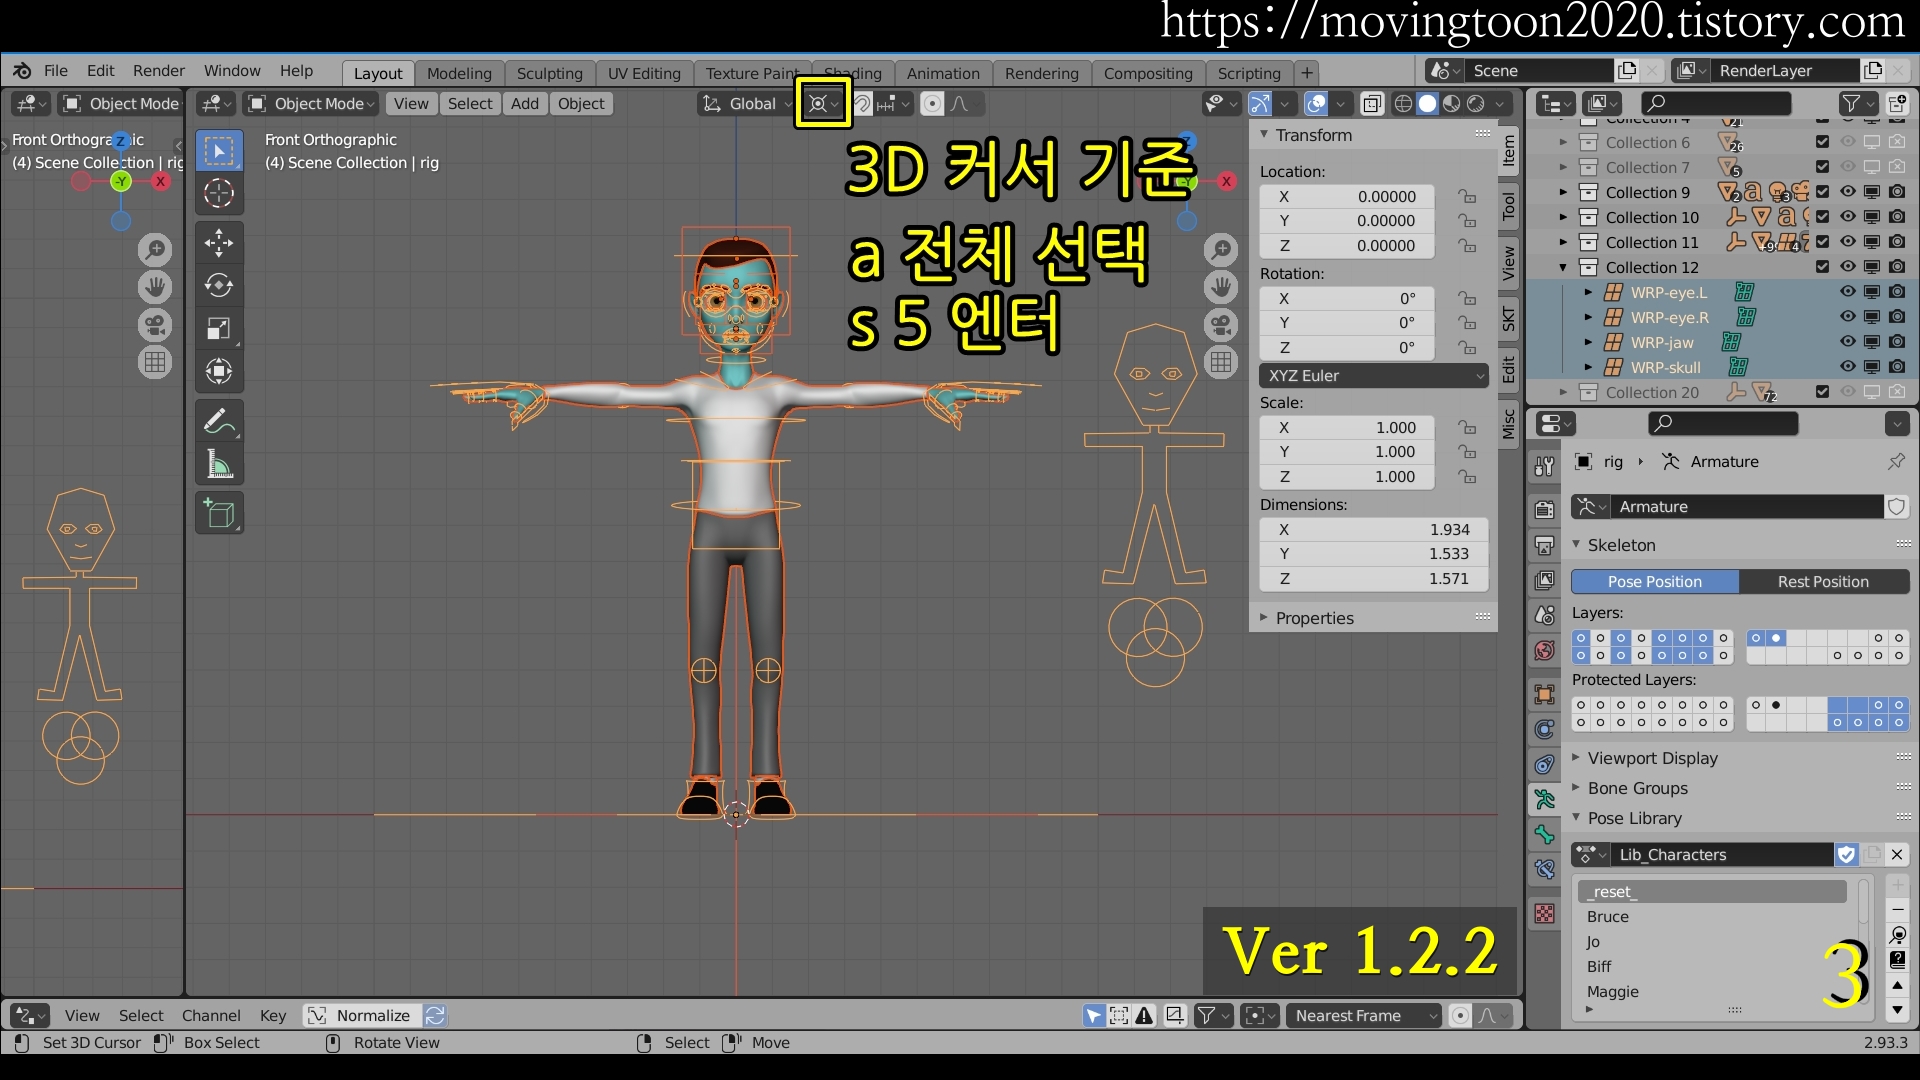Switch to the Animation workspace tab
The height and width of the screenshot is (1080, 1920).
coord(943,73)
